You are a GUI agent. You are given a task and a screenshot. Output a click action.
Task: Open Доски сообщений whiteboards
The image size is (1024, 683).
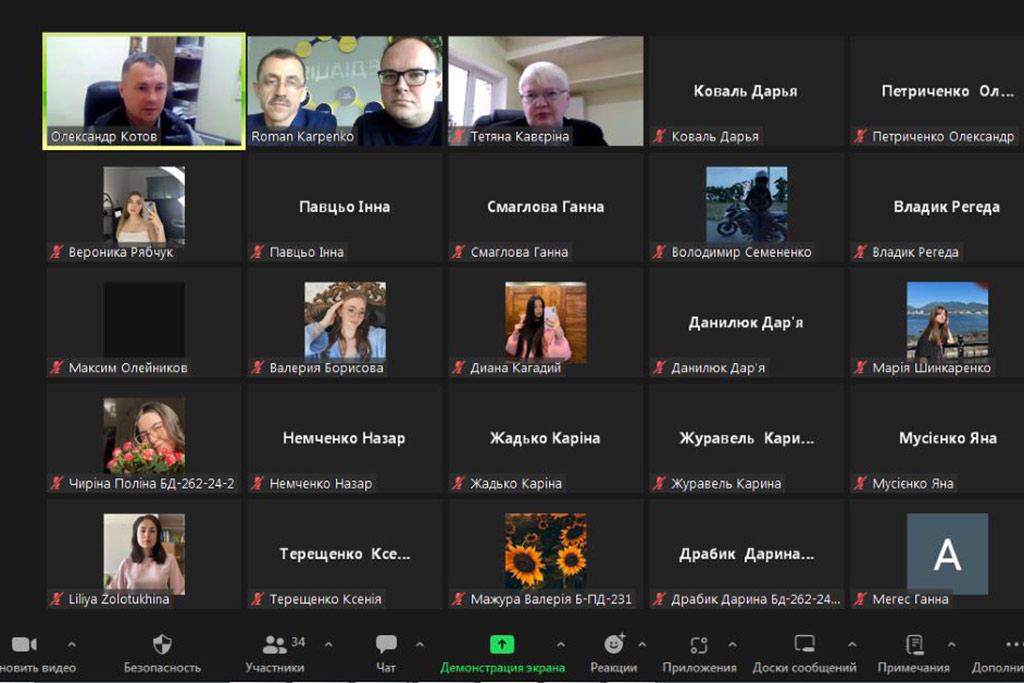(804, 645)
